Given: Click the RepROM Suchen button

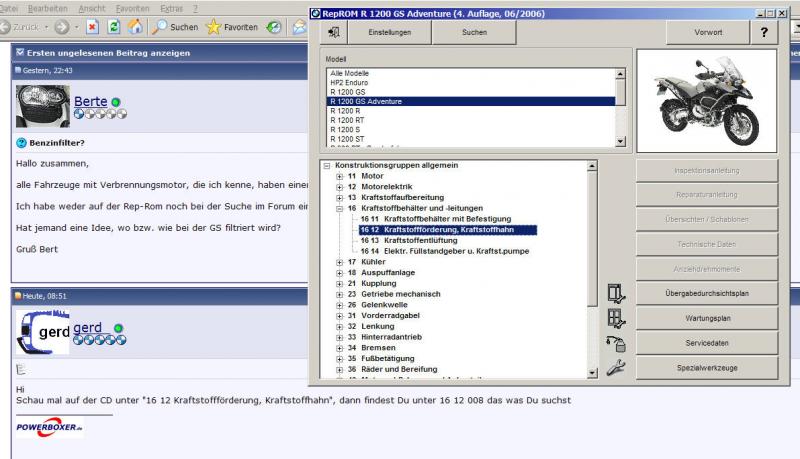Looking at the screenshot, I should click(x=474, y=33).
